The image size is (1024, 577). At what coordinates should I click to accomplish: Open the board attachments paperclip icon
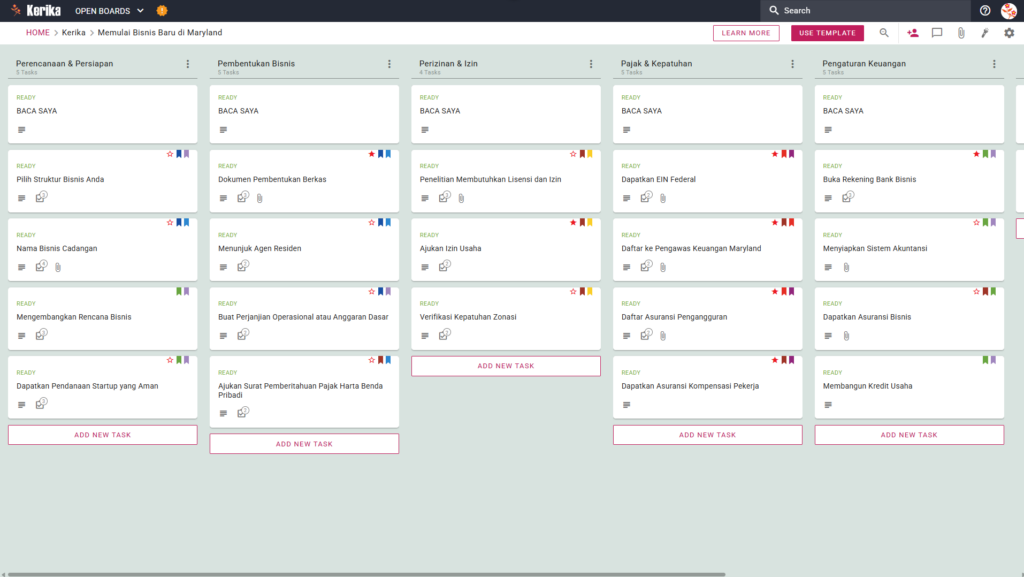click(961, 33)
